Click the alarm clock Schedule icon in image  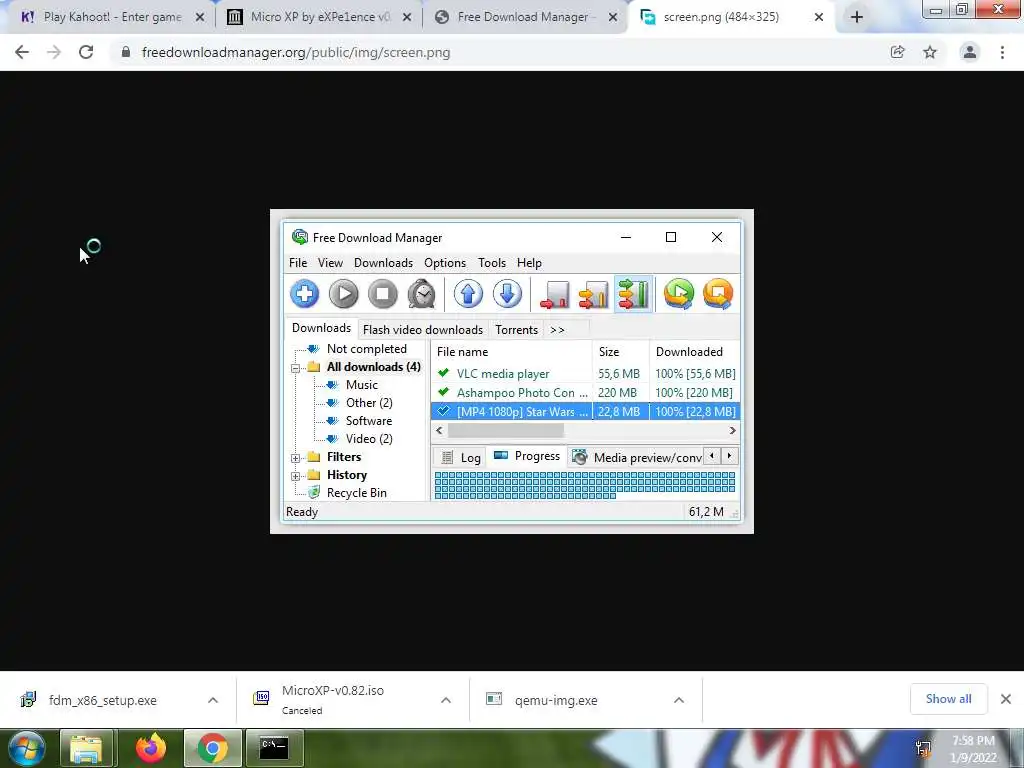point(422,293)
